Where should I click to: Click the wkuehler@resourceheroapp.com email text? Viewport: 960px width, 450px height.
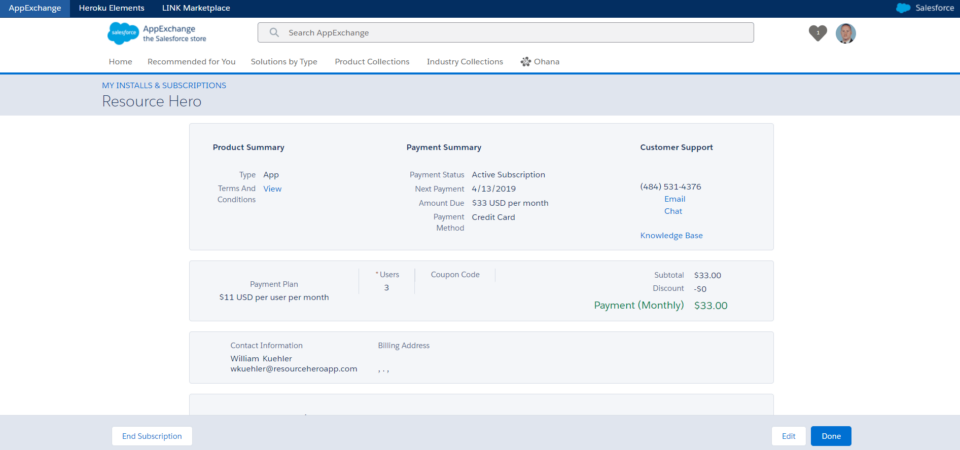pyautogui.click(x=294, y=369)
